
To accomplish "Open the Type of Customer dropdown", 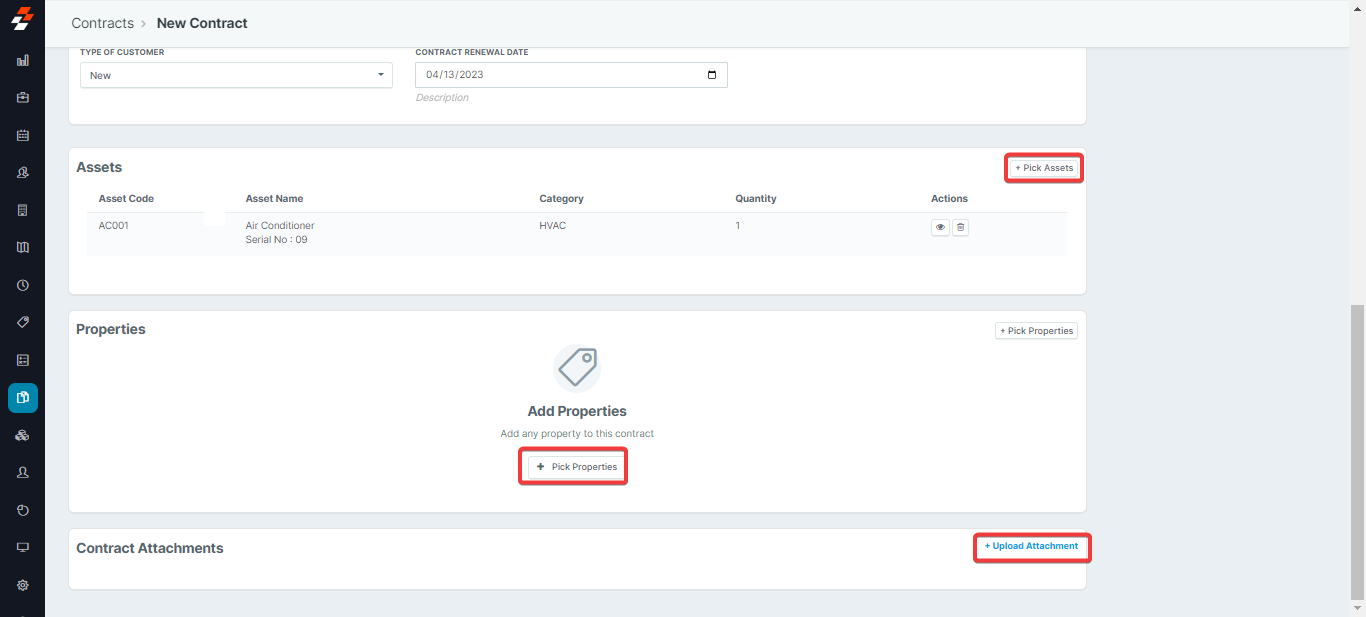I will tap(236, 75).
